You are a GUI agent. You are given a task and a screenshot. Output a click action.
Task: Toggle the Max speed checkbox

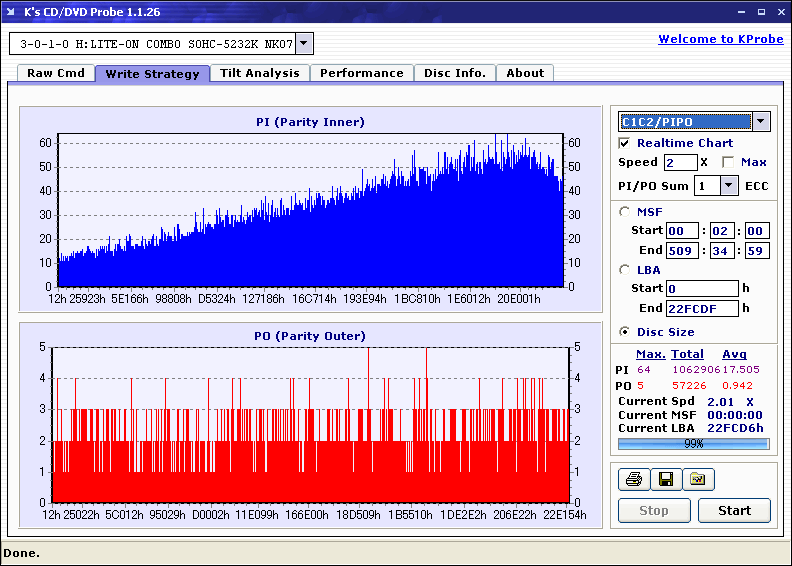pyautogui.click(x=728, y=162)
